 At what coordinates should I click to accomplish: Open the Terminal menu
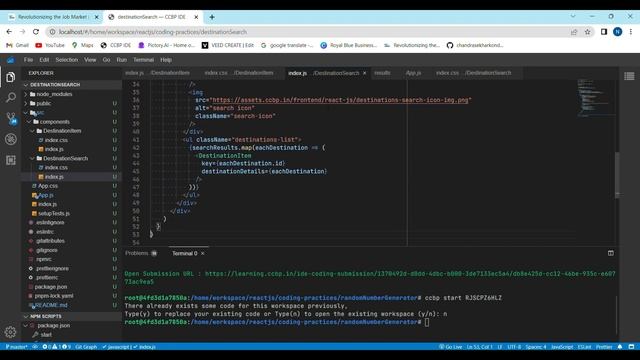pyautogui.click(x=143, y=60)
